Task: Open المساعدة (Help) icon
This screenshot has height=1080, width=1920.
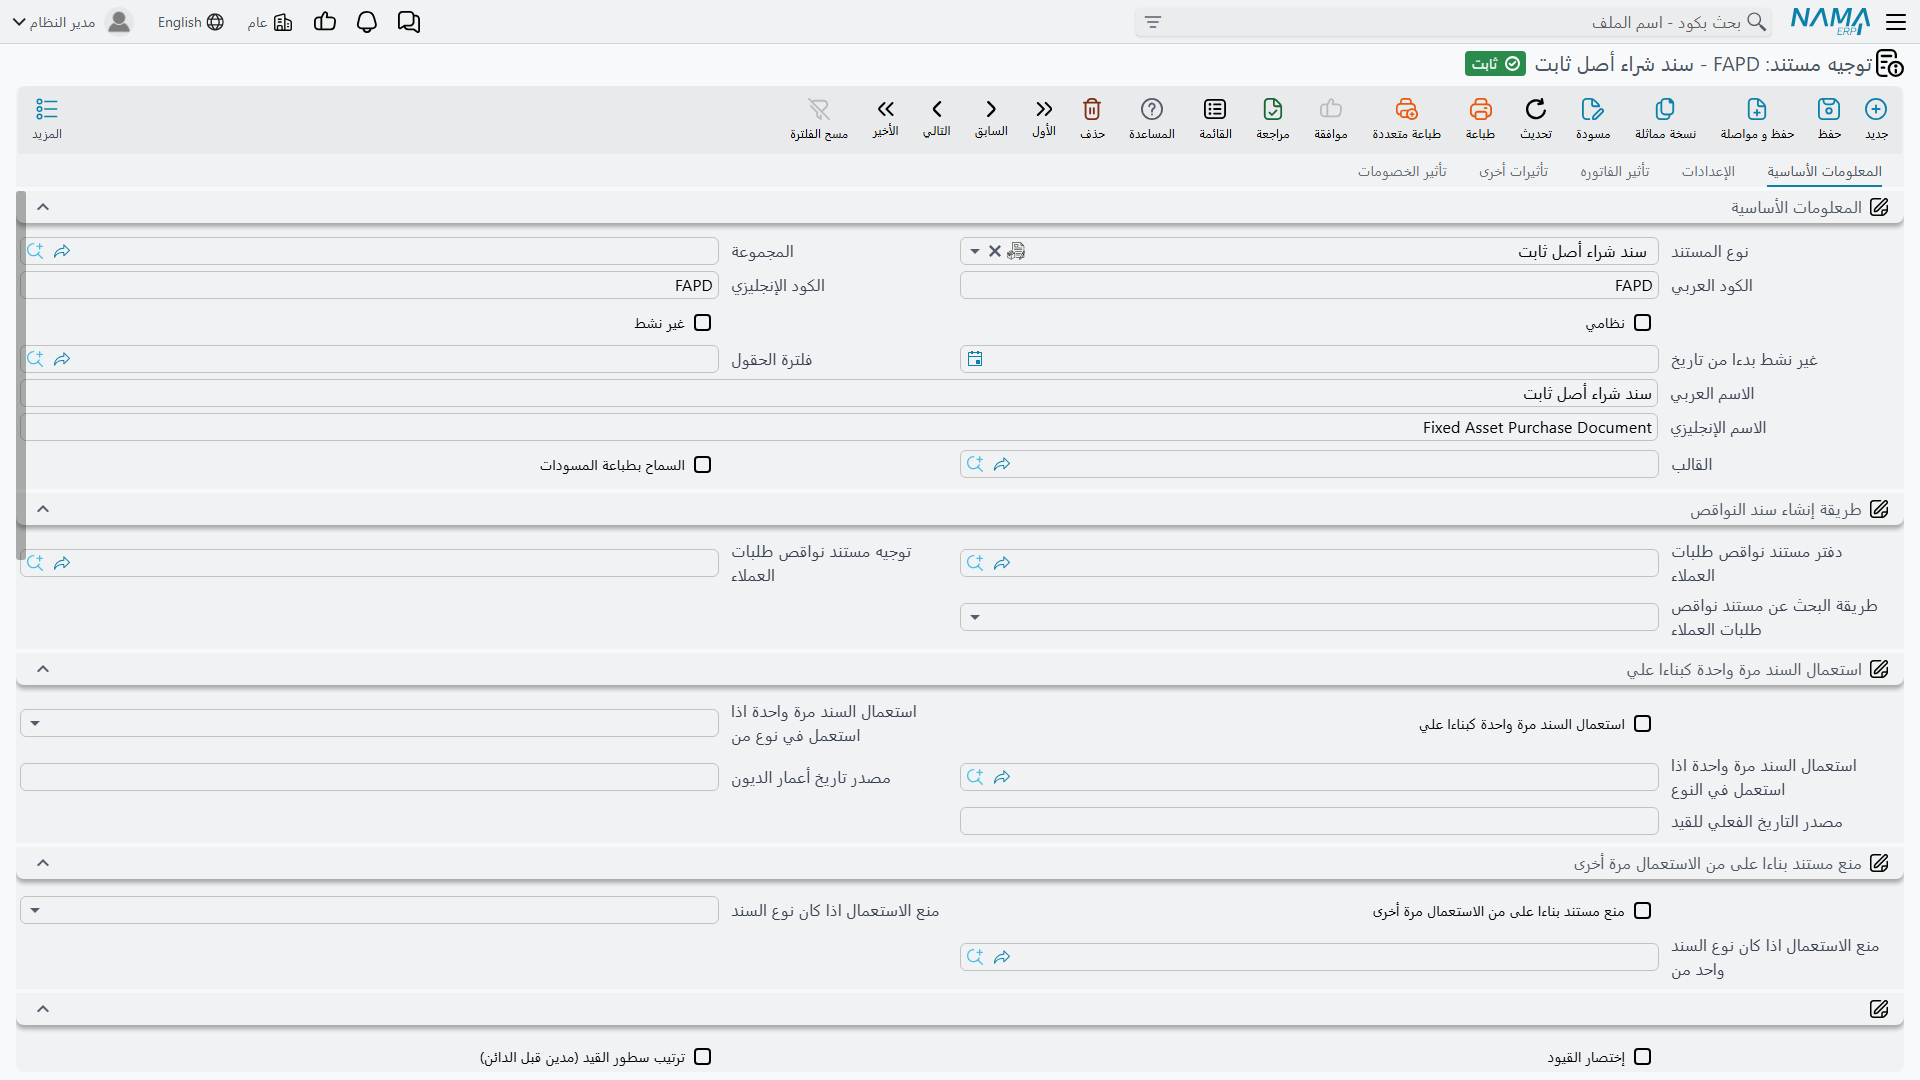Action: click(x=1152, y=109)
